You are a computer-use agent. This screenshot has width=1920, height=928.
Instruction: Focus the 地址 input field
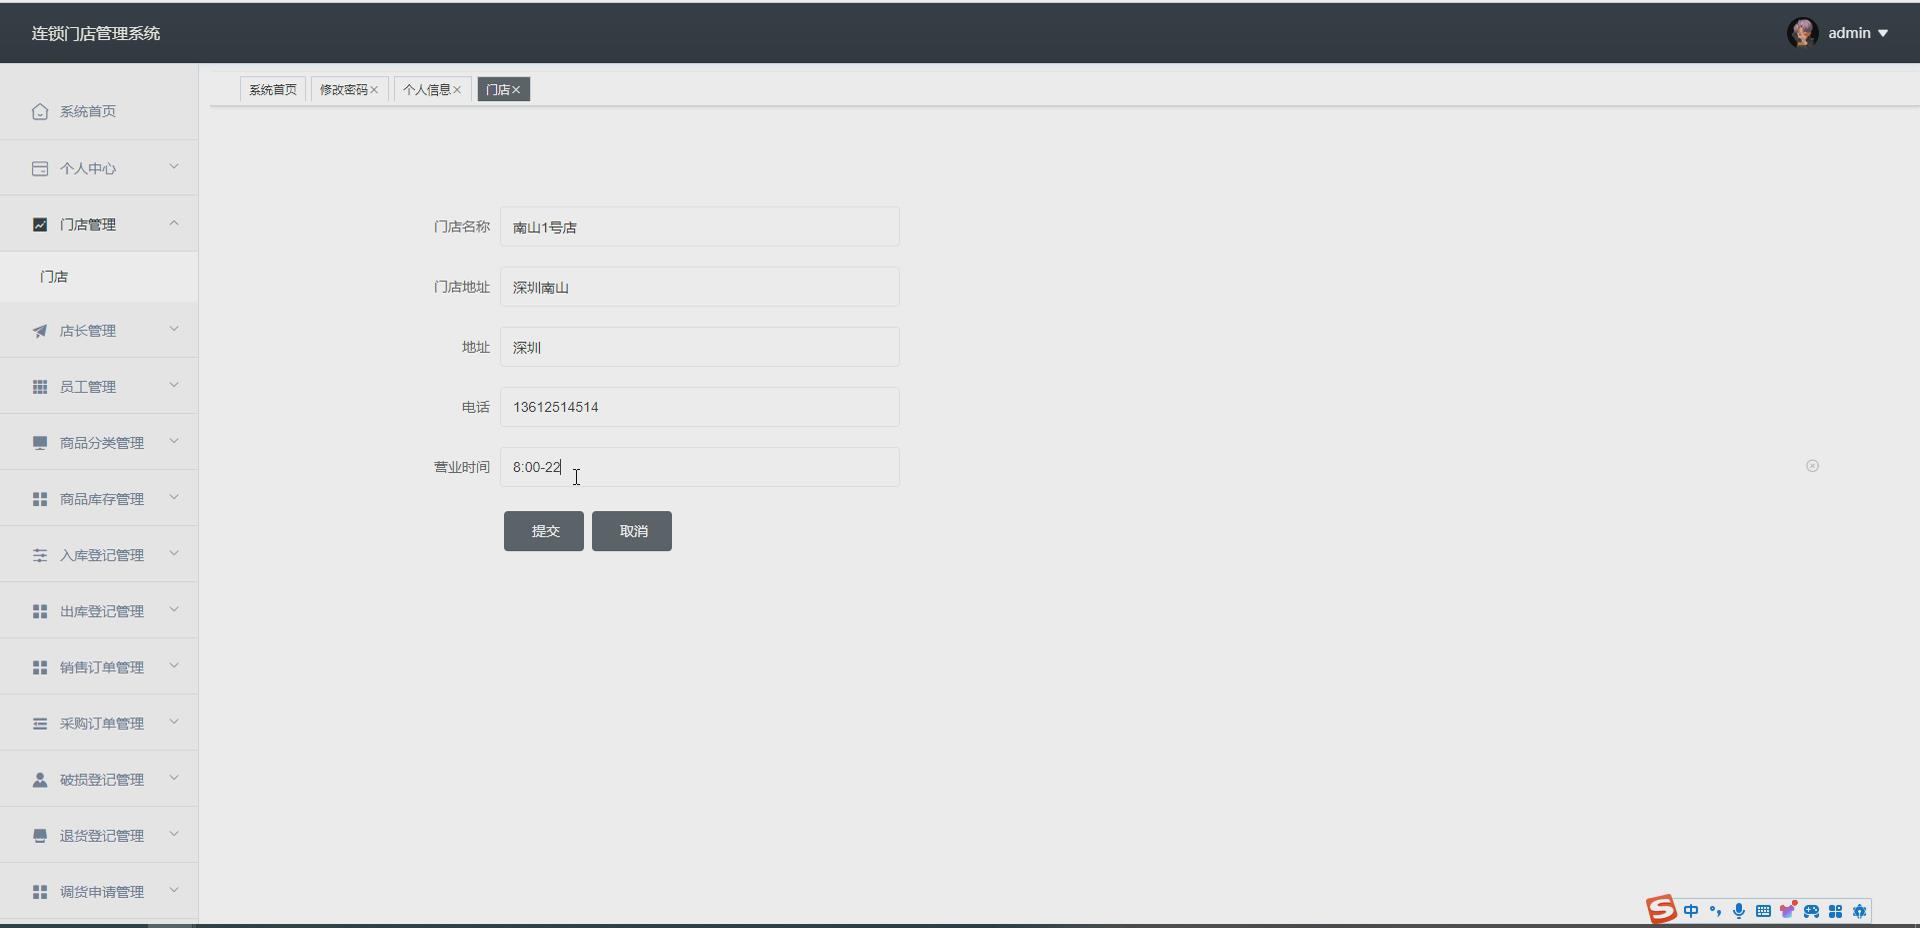(700, 347)
